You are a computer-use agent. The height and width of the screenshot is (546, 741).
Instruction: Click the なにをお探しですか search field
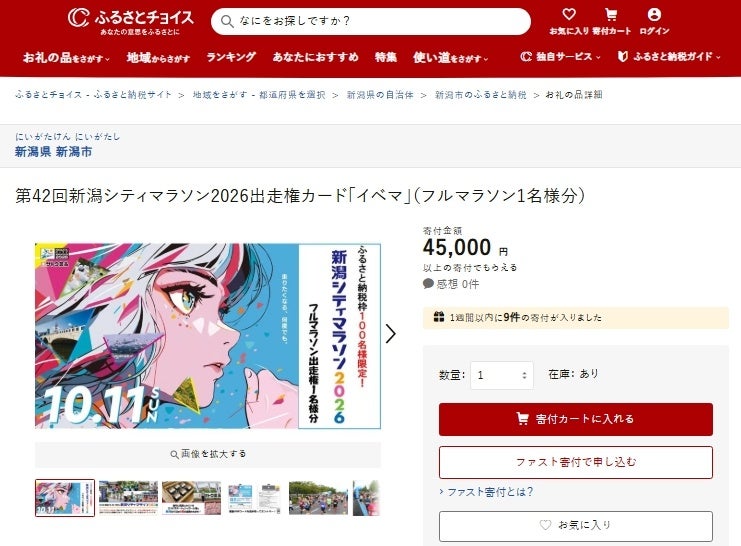pos(370,21)
